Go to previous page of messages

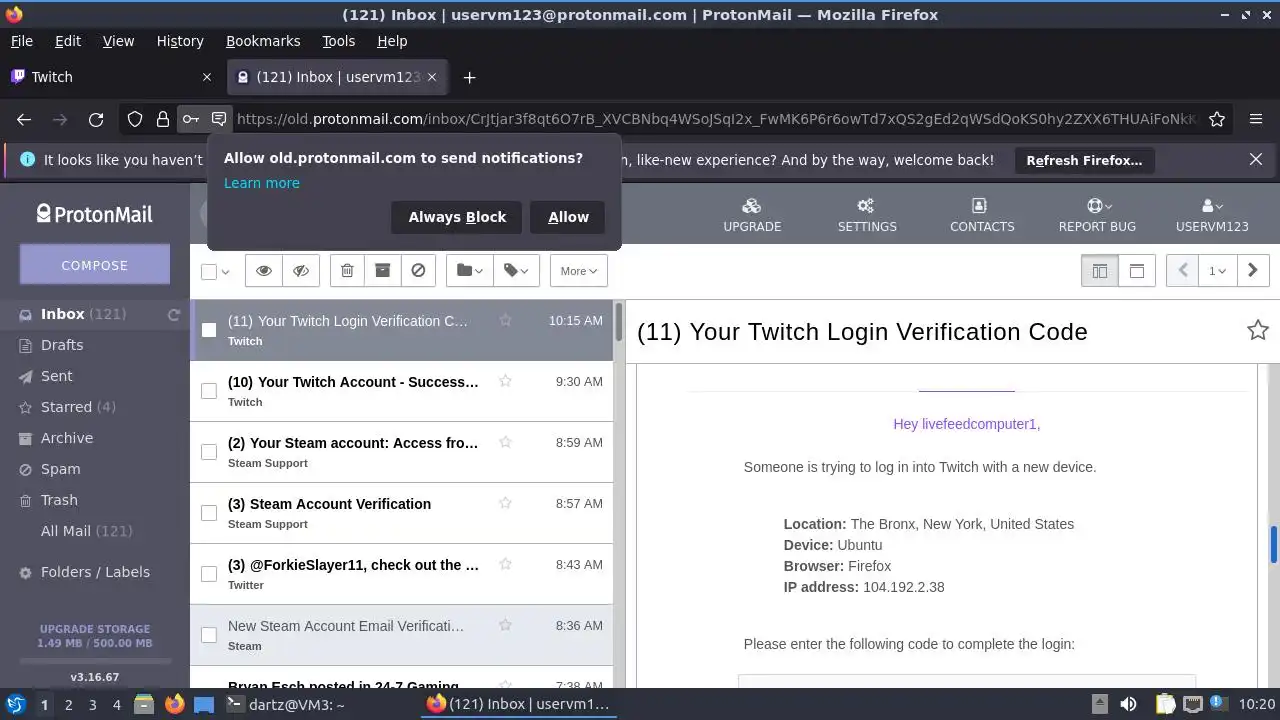1182,271
